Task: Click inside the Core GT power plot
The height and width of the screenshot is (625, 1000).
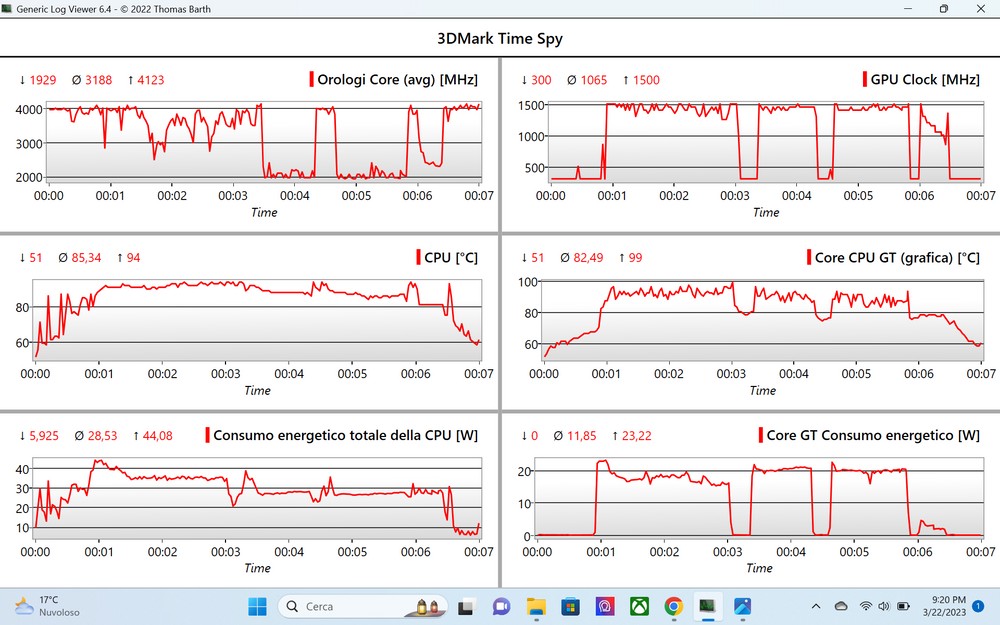Action: click(x=759, y=498)
